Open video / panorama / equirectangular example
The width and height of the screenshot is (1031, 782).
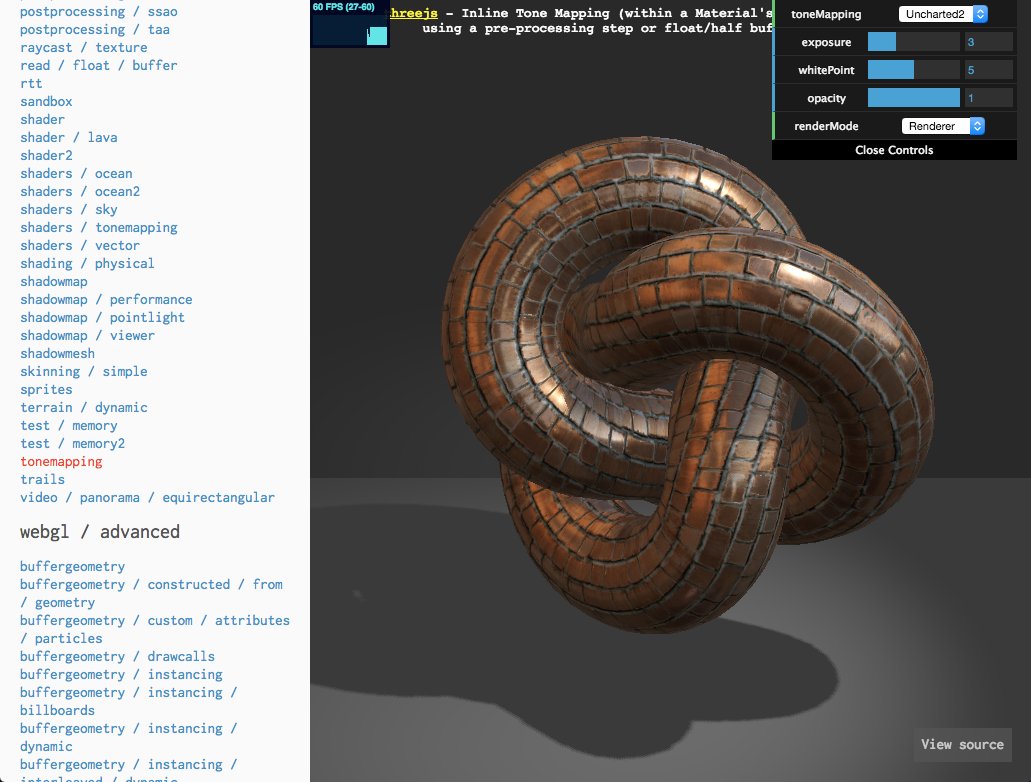147,497
